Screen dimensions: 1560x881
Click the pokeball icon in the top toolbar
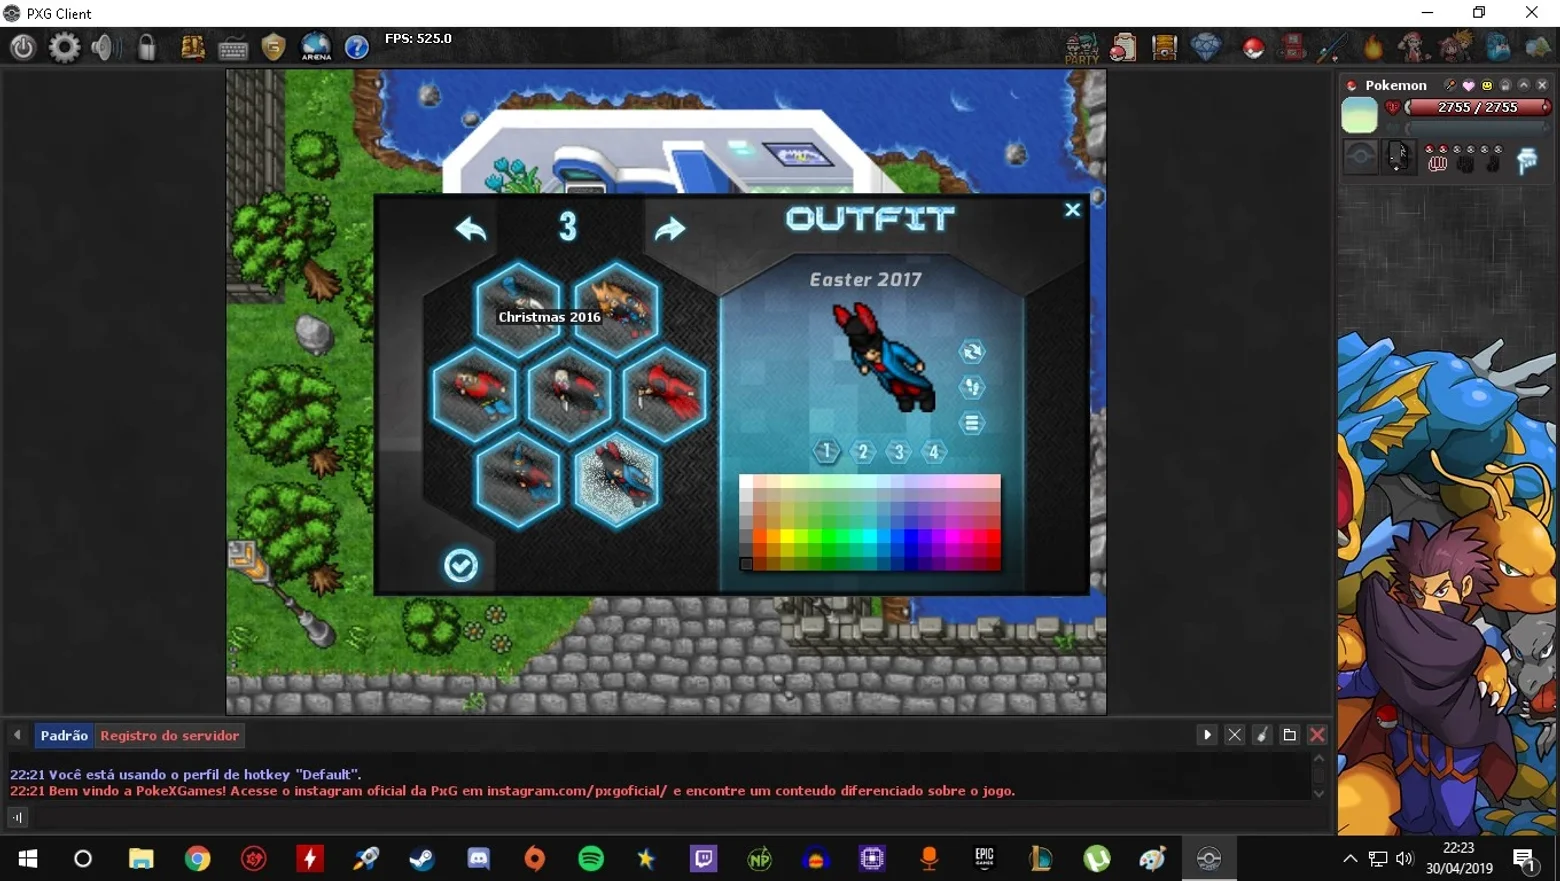pos(1253,48)
